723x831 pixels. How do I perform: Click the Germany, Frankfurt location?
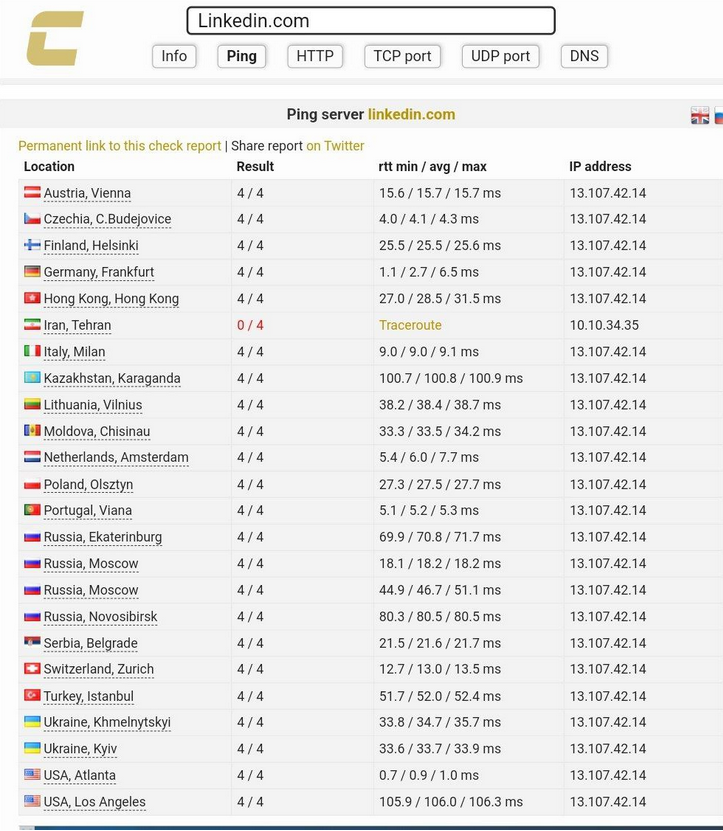click(99, 272)
